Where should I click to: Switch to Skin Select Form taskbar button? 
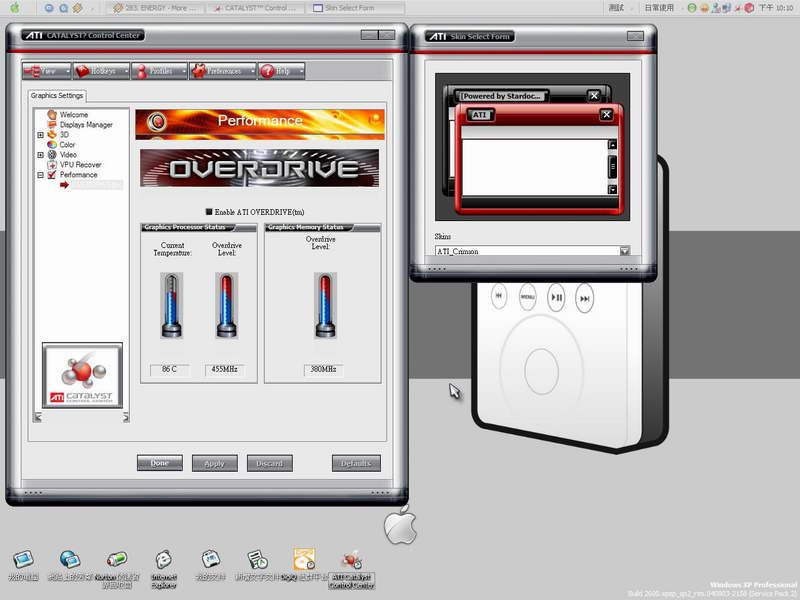point(356,8)
